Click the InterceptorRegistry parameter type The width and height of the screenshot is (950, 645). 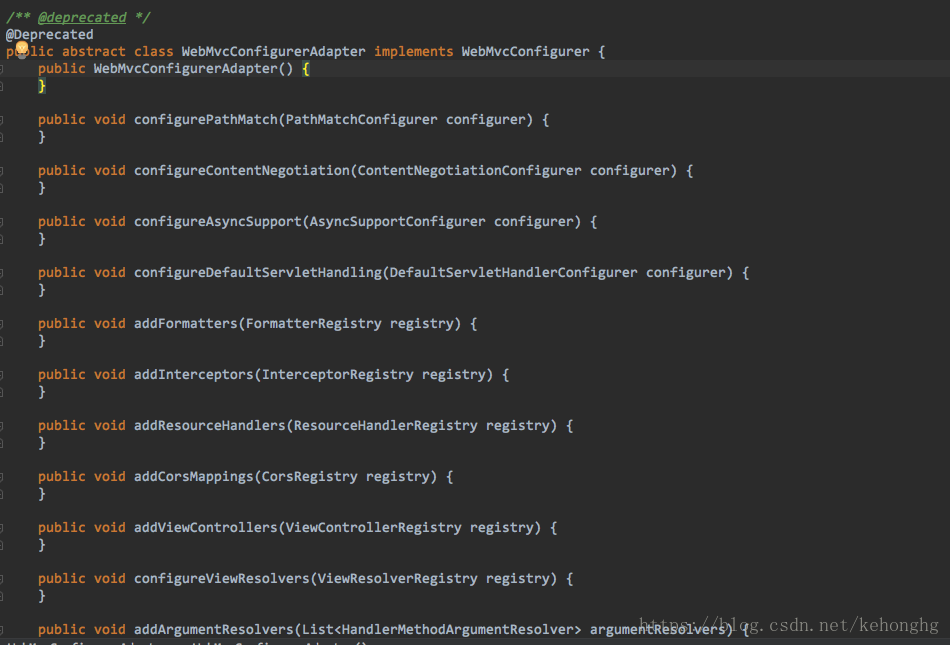337,374
